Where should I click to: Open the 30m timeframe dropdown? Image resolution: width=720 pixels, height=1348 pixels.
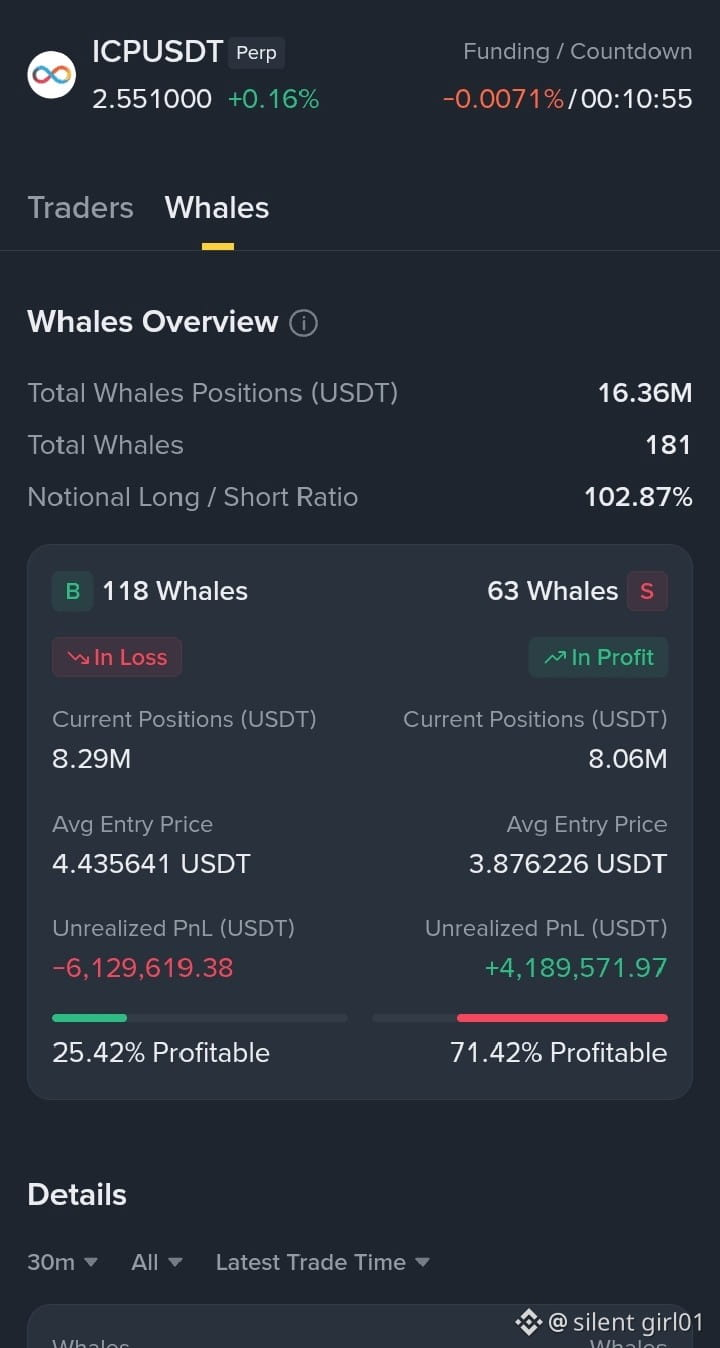coord(63,1262)
